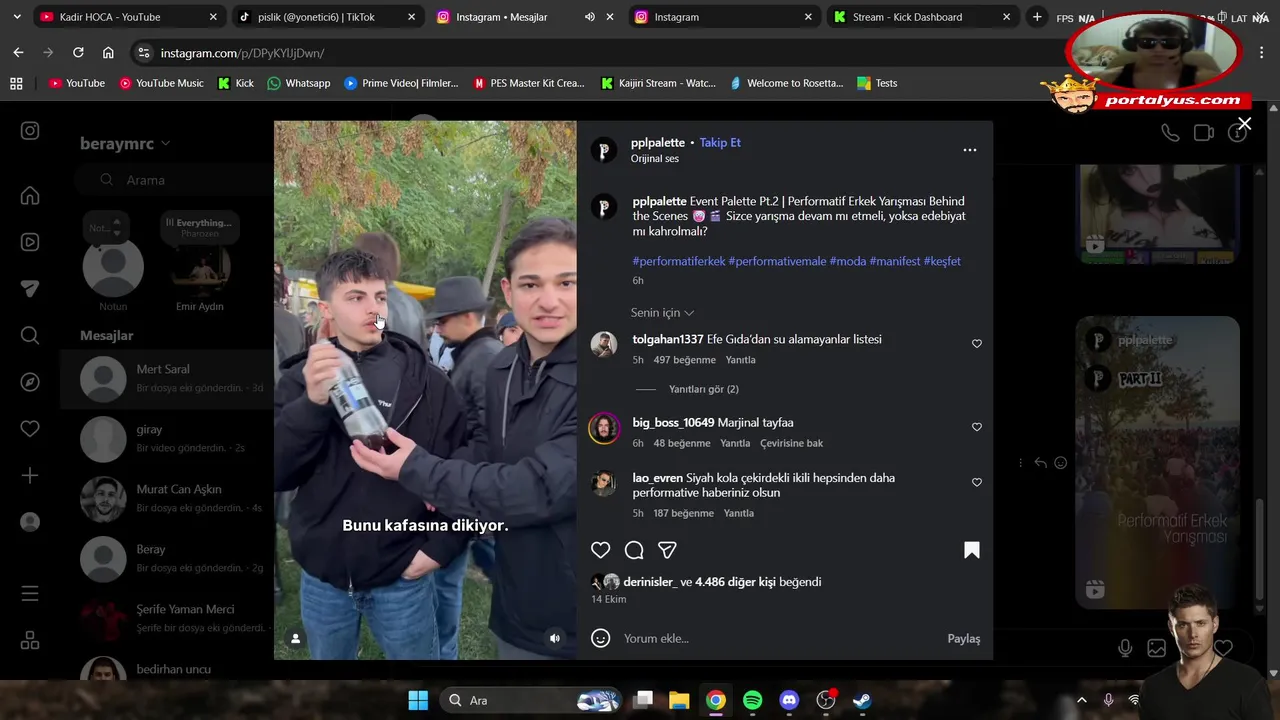Viewport: 1280px width, 720px height.
Task: Reload the Instagram page
Action: pyautogui.click(x=78, y=53)
